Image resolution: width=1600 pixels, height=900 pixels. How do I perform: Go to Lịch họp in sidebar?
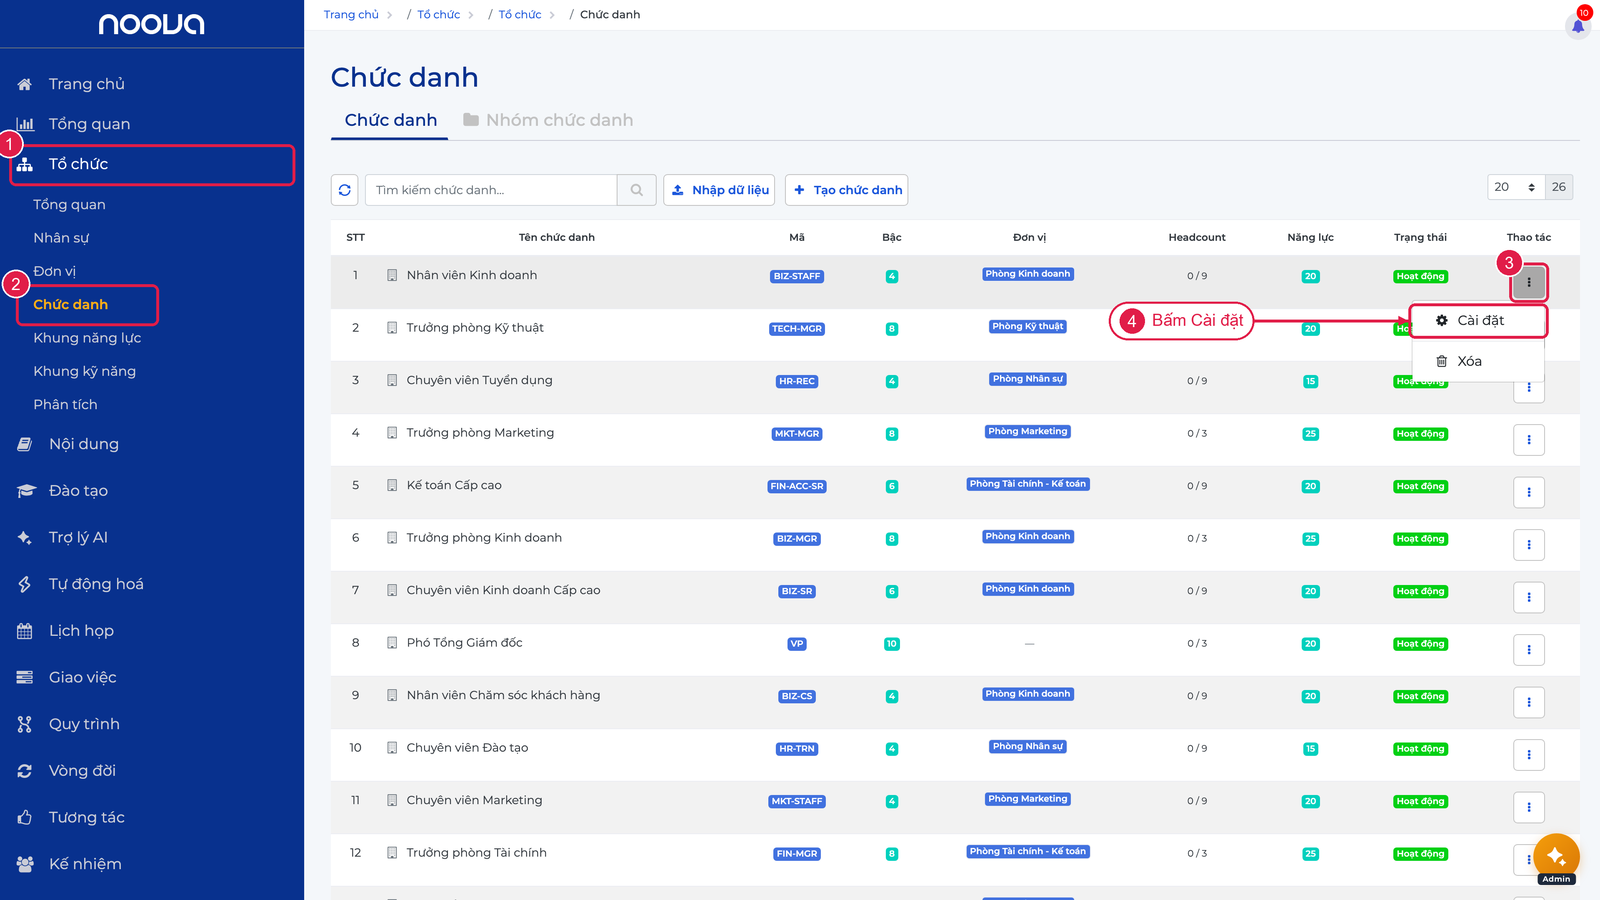point(81,631)
